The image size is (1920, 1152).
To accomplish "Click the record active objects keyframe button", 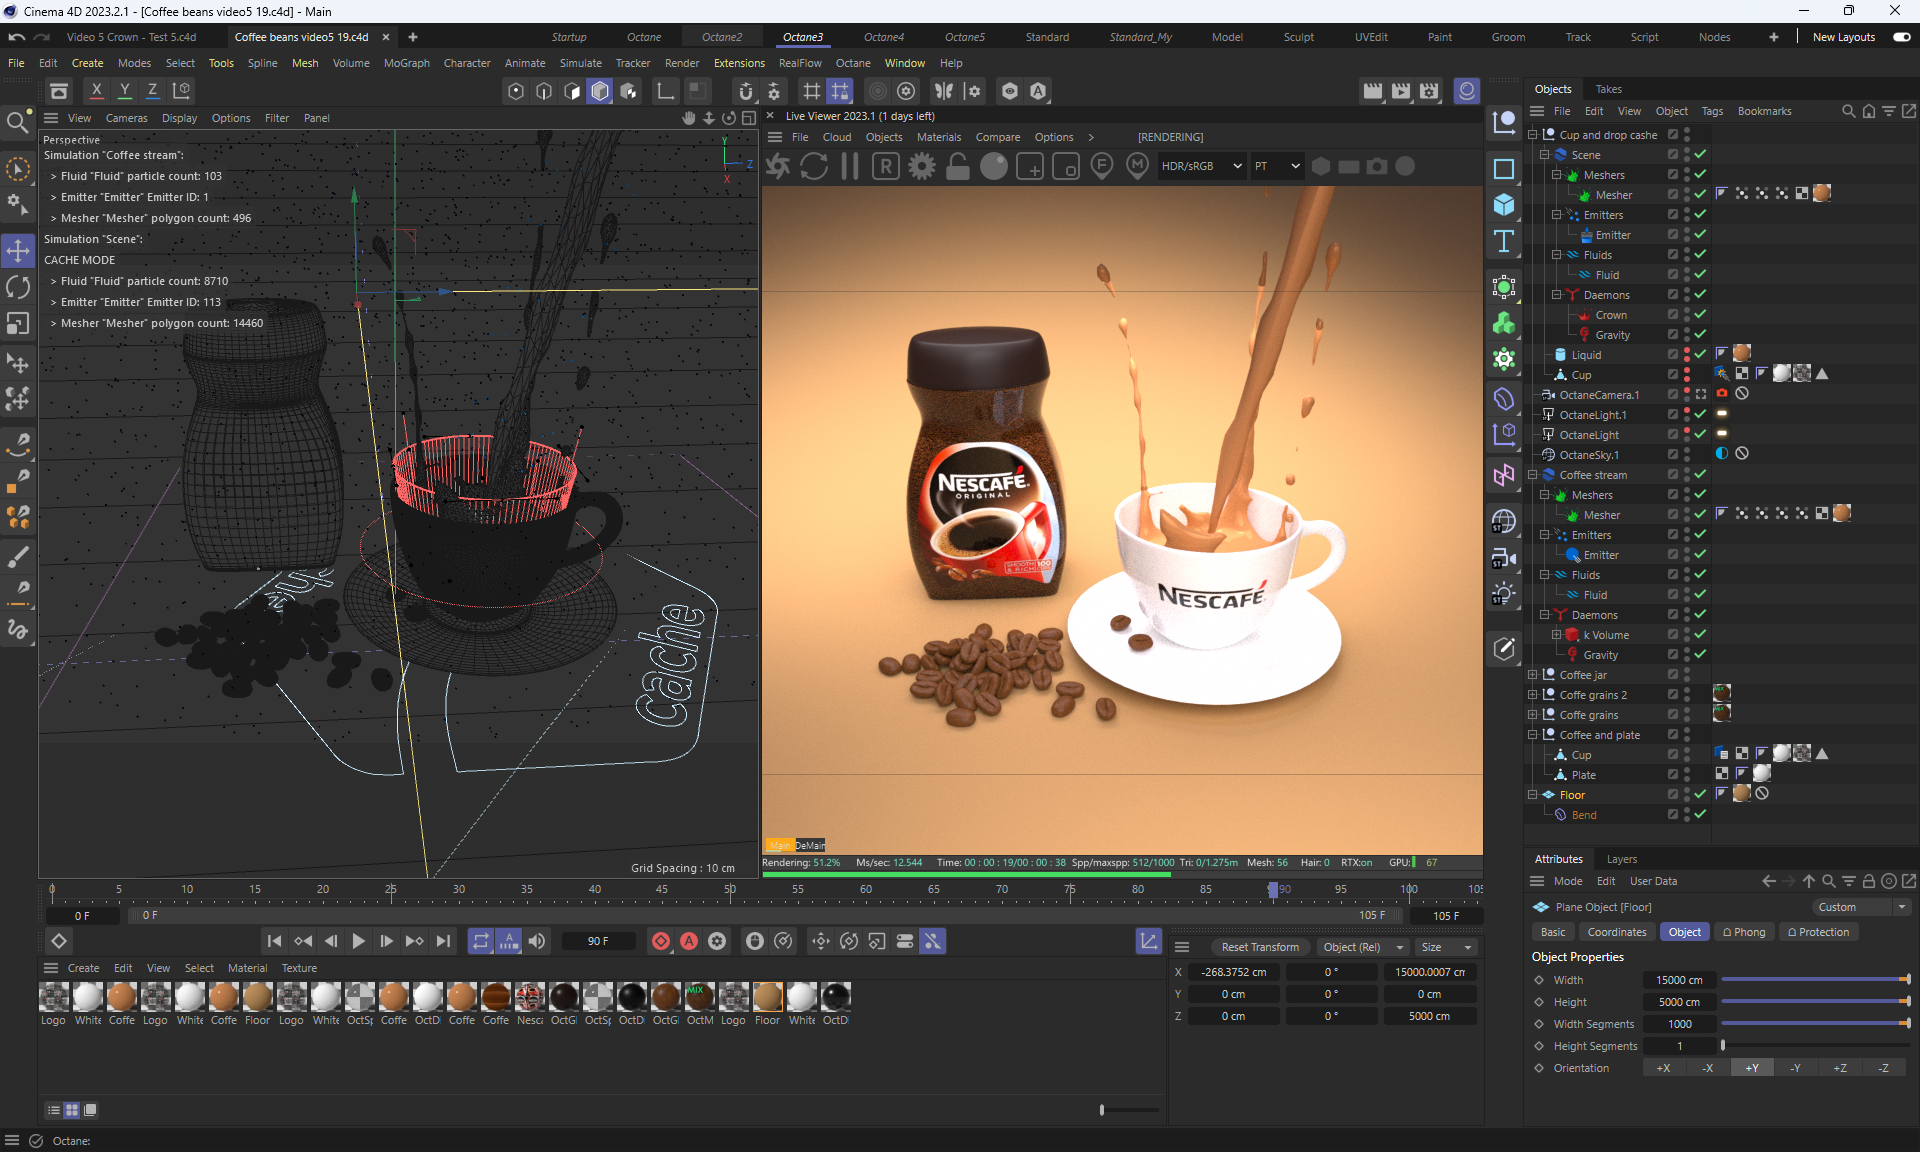I will 661,941.
